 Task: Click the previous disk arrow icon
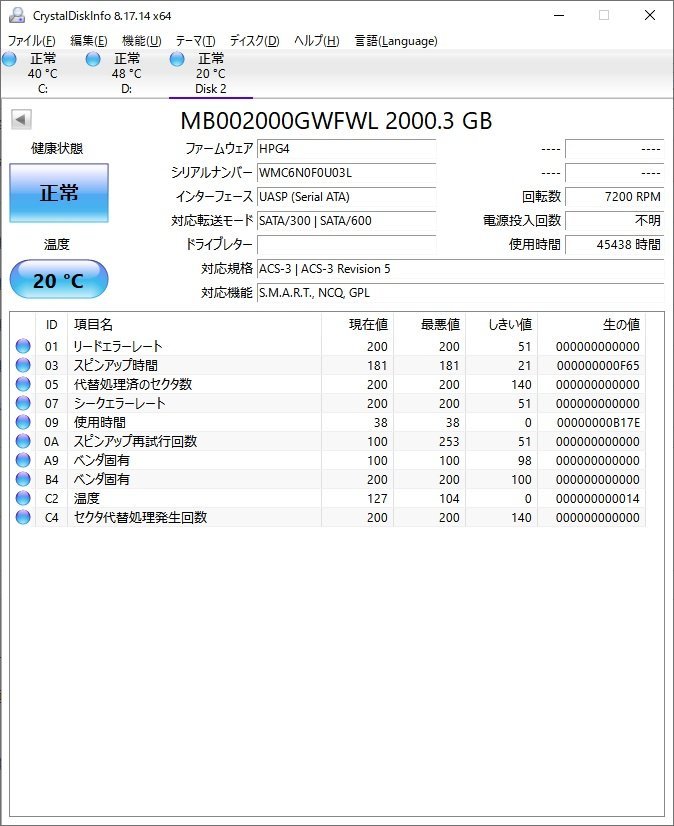coord(22,120)
